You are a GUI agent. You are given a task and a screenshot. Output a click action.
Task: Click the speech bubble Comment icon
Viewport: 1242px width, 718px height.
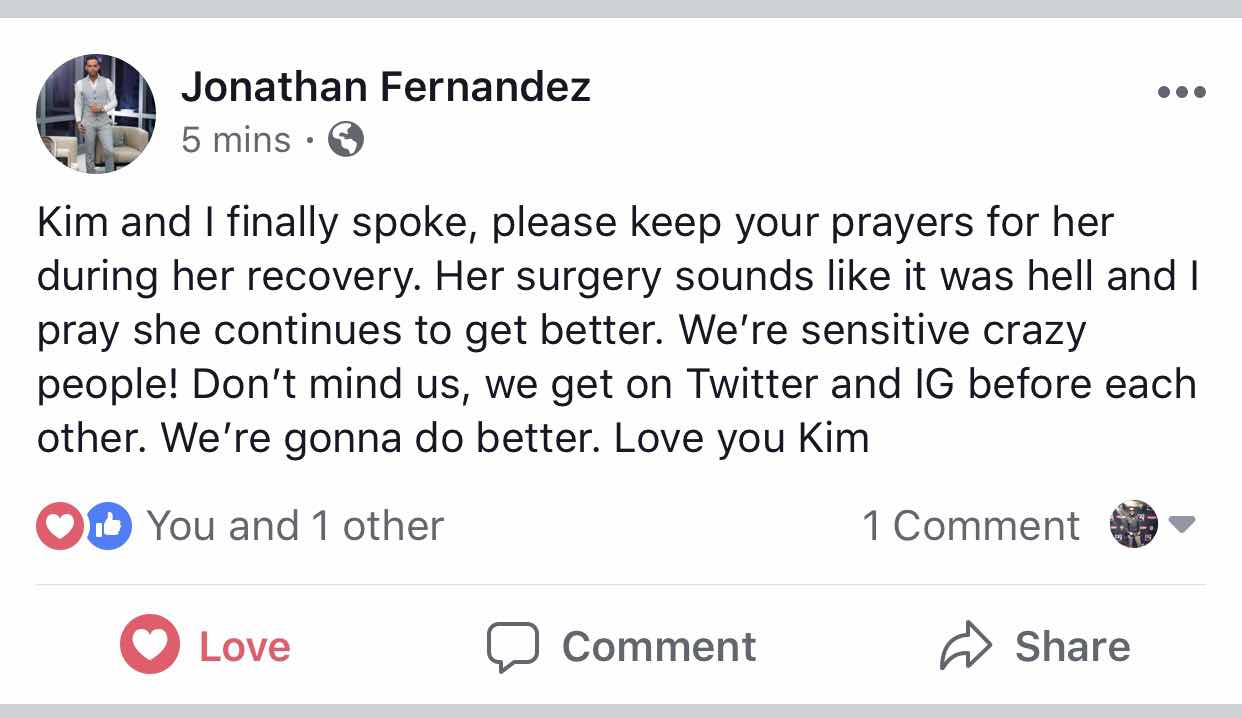[513, 646]
